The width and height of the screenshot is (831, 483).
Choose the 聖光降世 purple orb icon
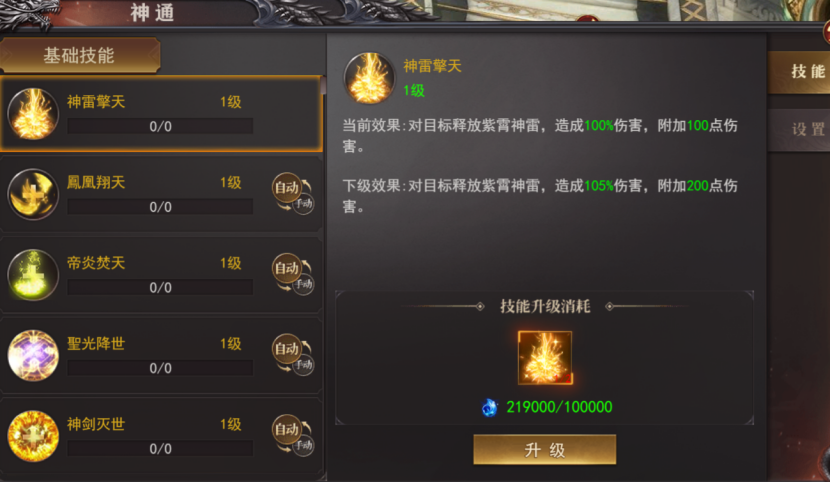(33, 356)
